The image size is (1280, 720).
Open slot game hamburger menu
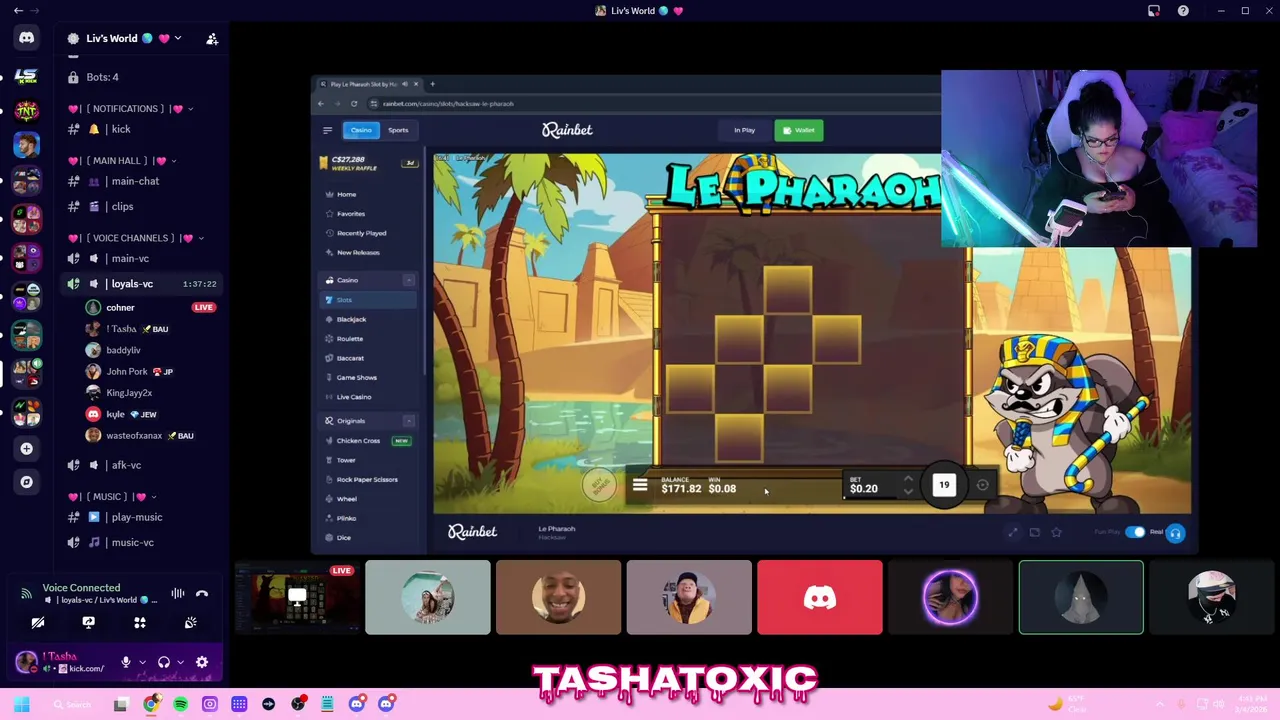coord(640,486)
